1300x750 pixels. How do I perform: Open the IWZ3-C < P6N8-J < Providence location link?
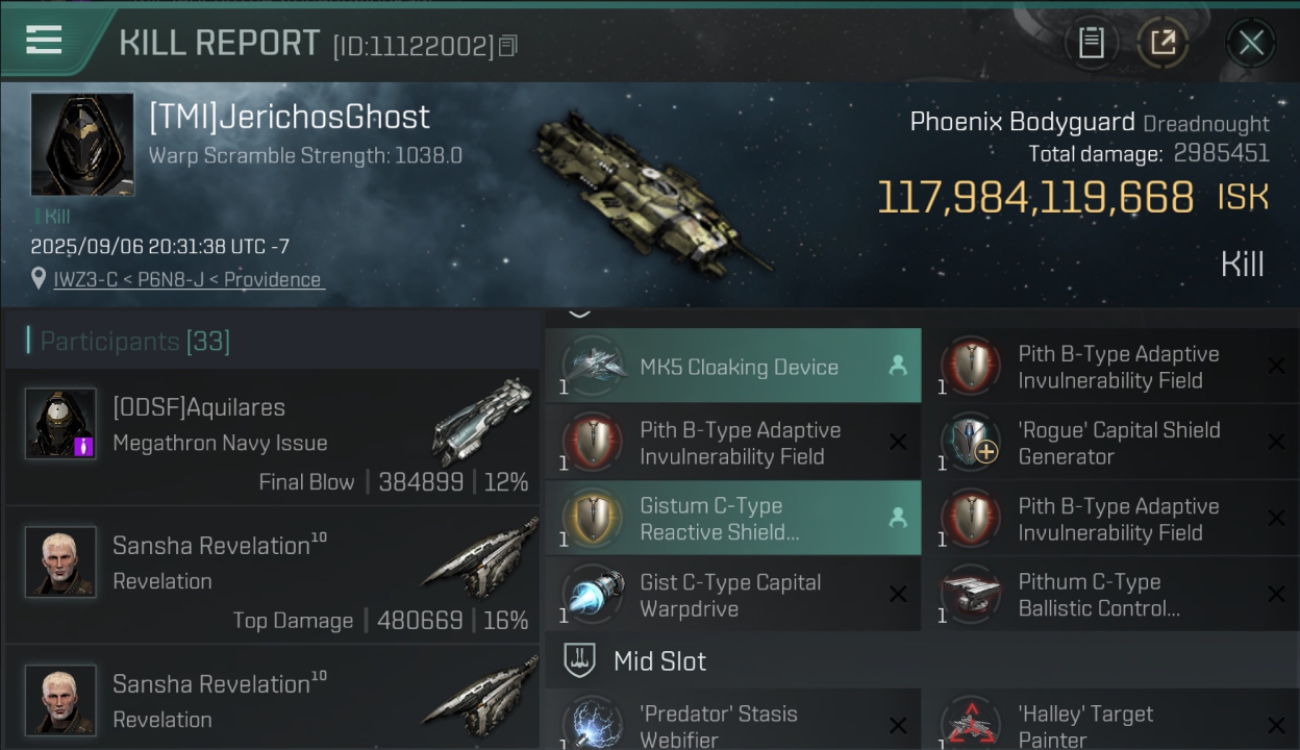[189, 279]
